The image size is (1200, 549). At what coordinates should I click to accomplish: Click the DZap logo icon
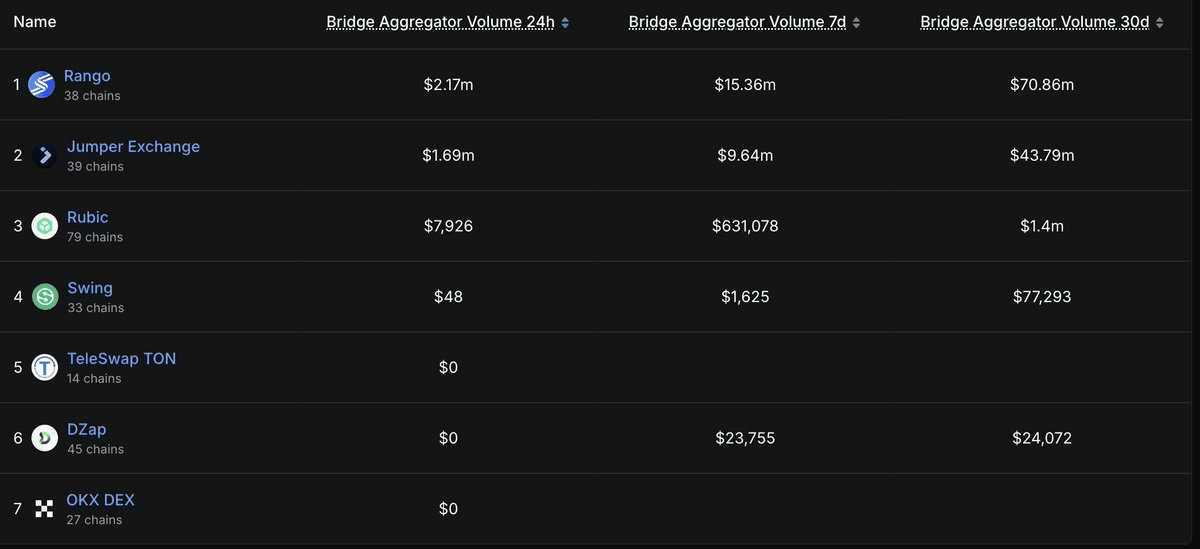tap(44, 438)
